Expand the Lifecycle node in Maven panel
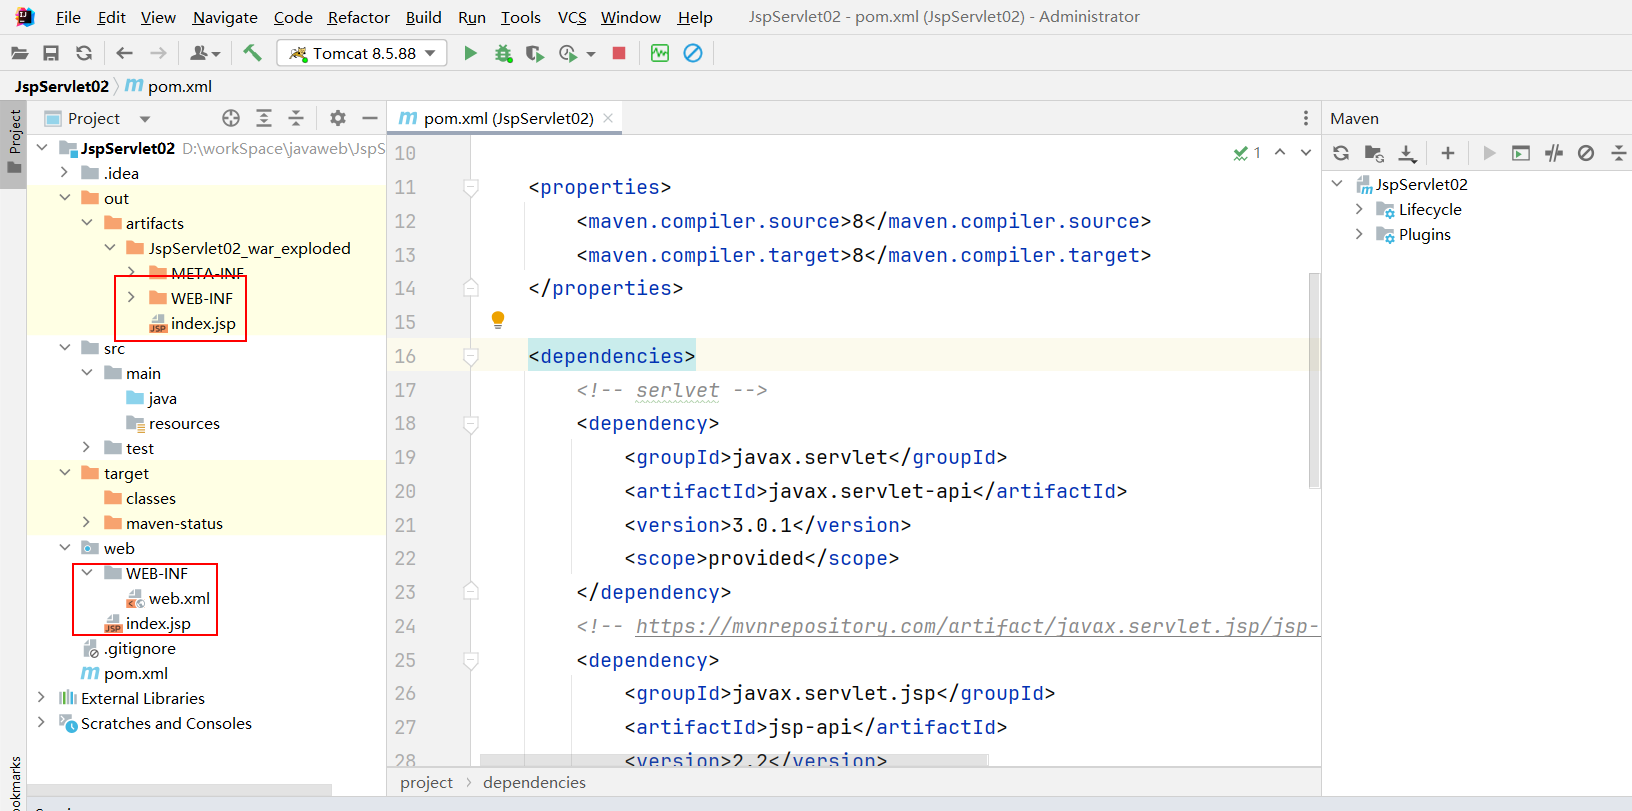The height and width of the screenshot is (811, 1632). [1359, 209]
